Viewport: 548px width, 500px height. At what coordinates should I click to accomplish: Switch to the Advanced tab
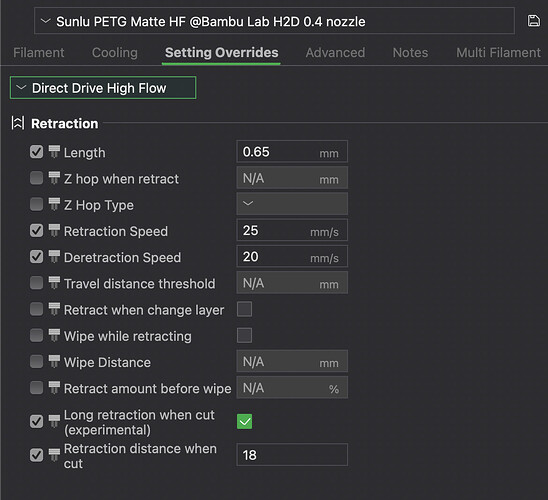point(335,53)
